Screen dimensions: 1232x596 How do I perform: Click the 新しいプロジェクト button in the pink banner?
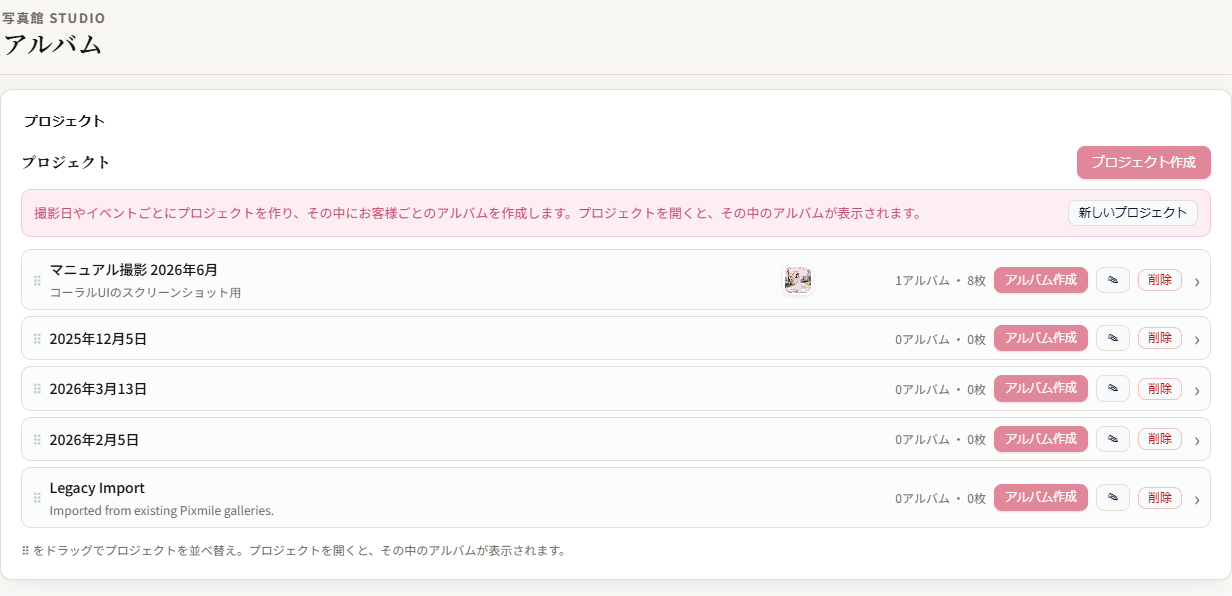point(1133,213)
